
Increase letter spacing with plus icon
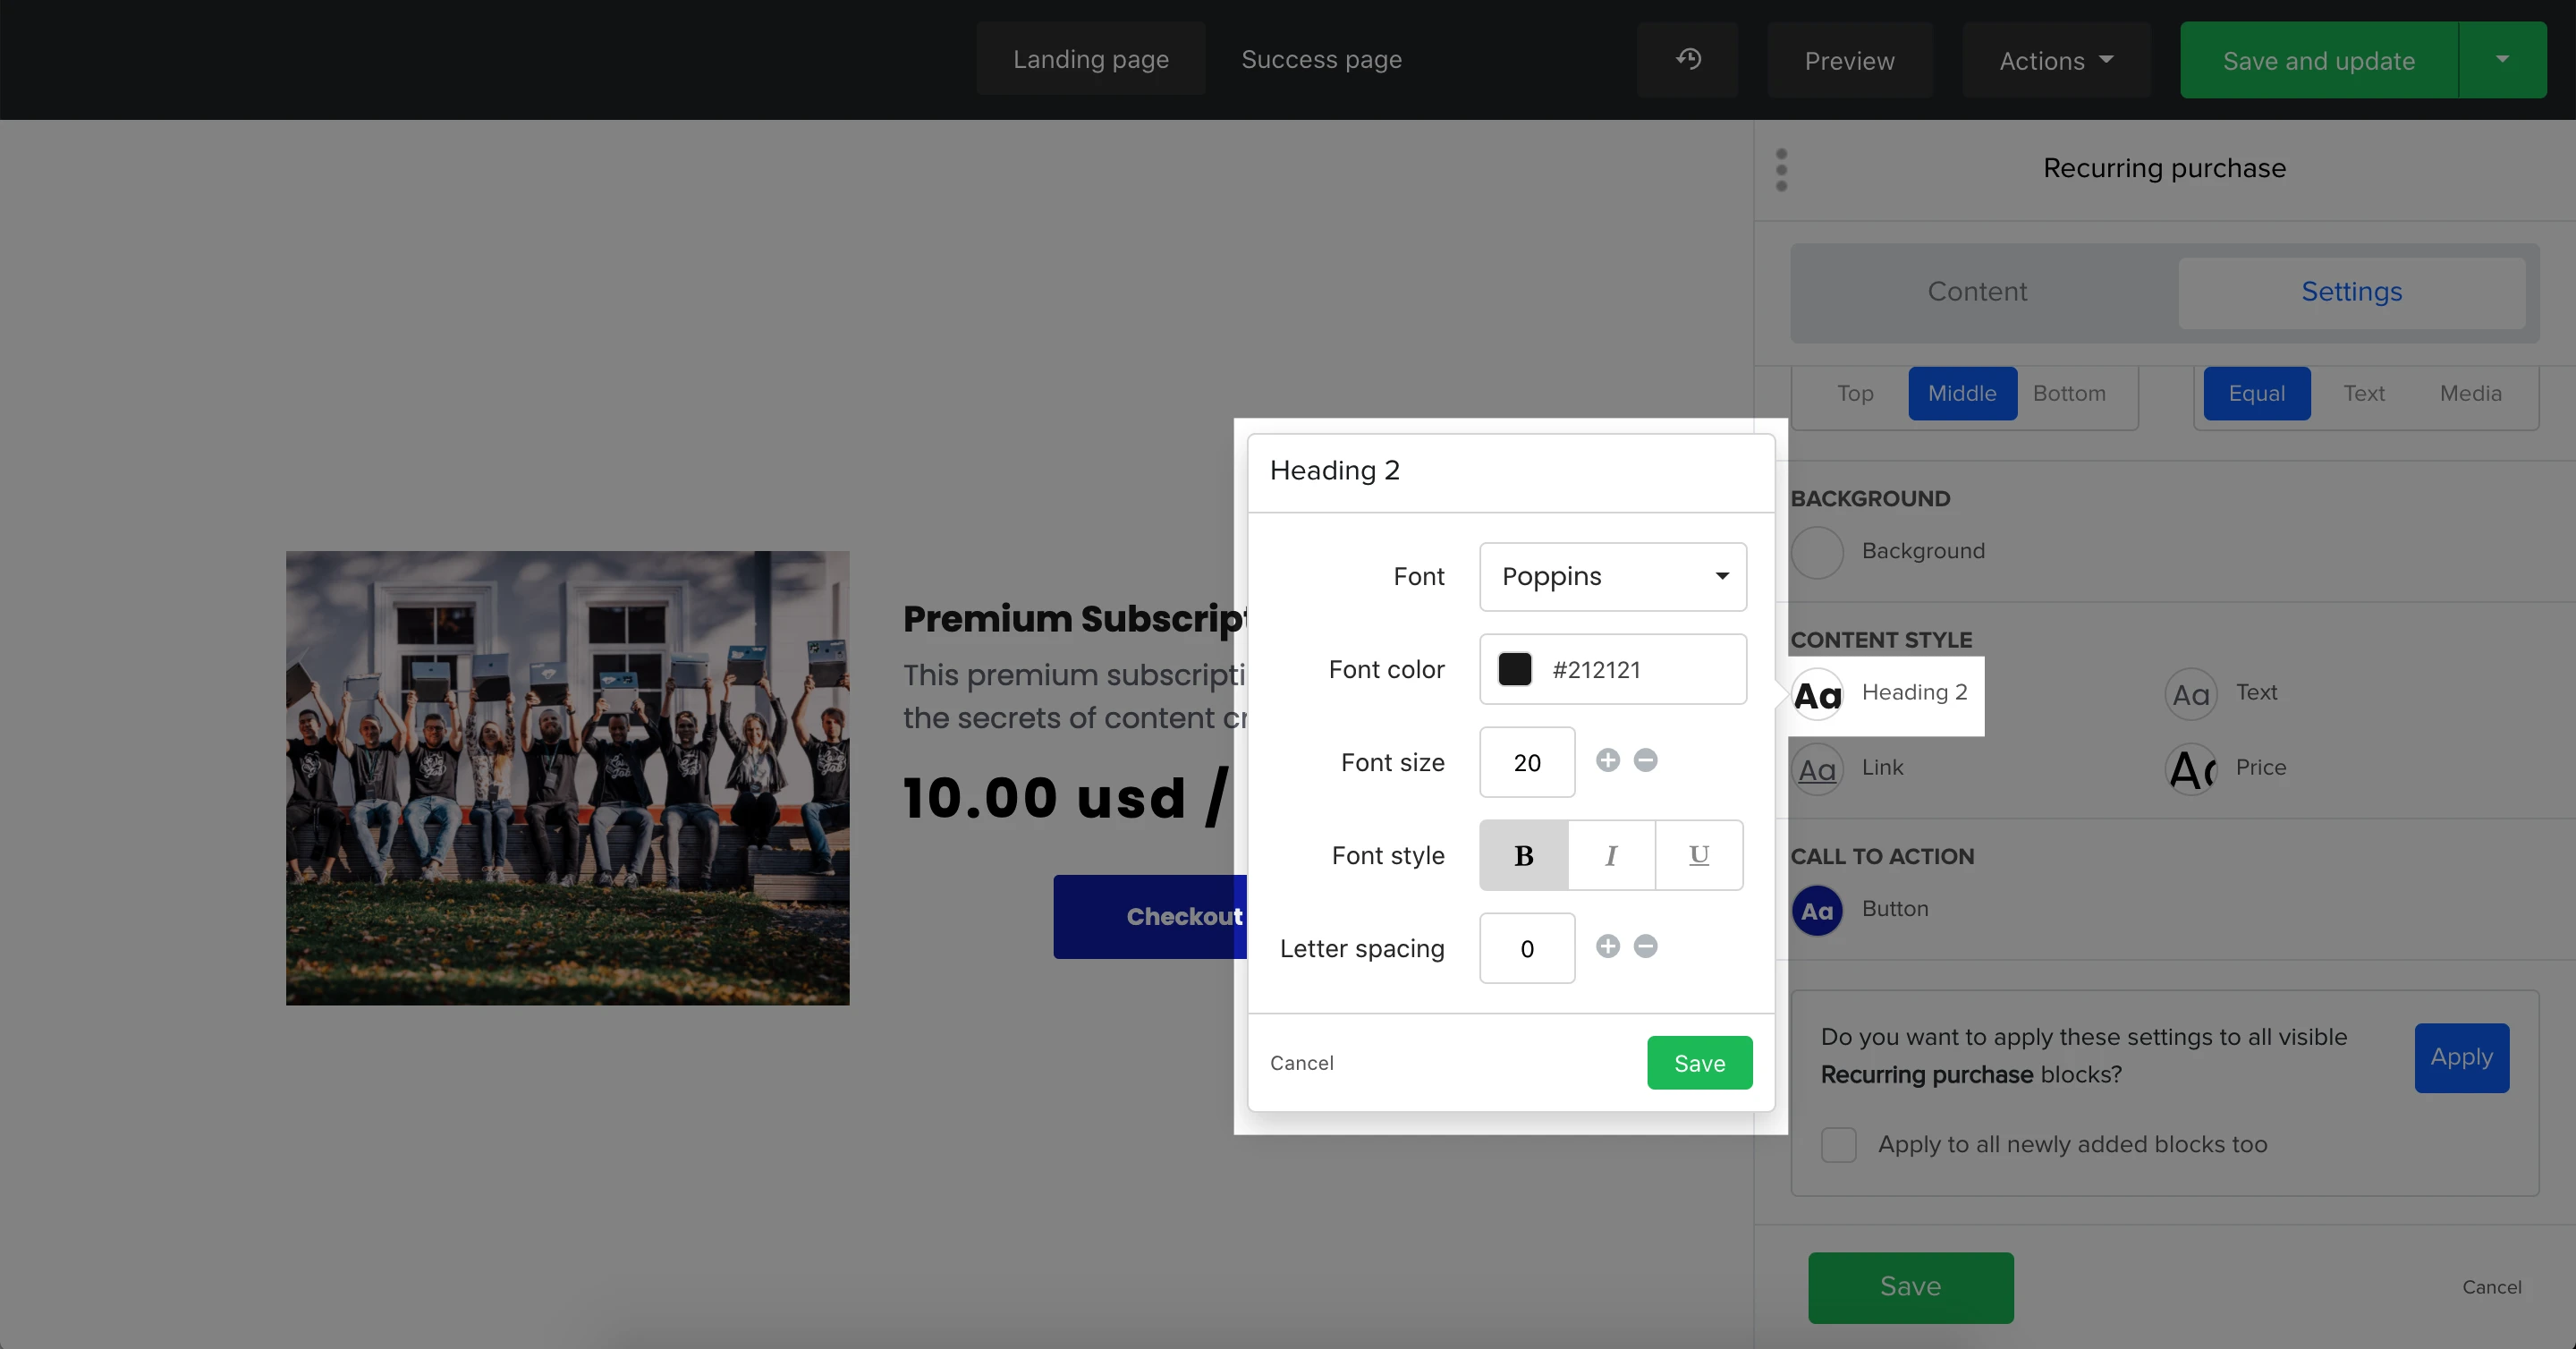coord(1607,946)
